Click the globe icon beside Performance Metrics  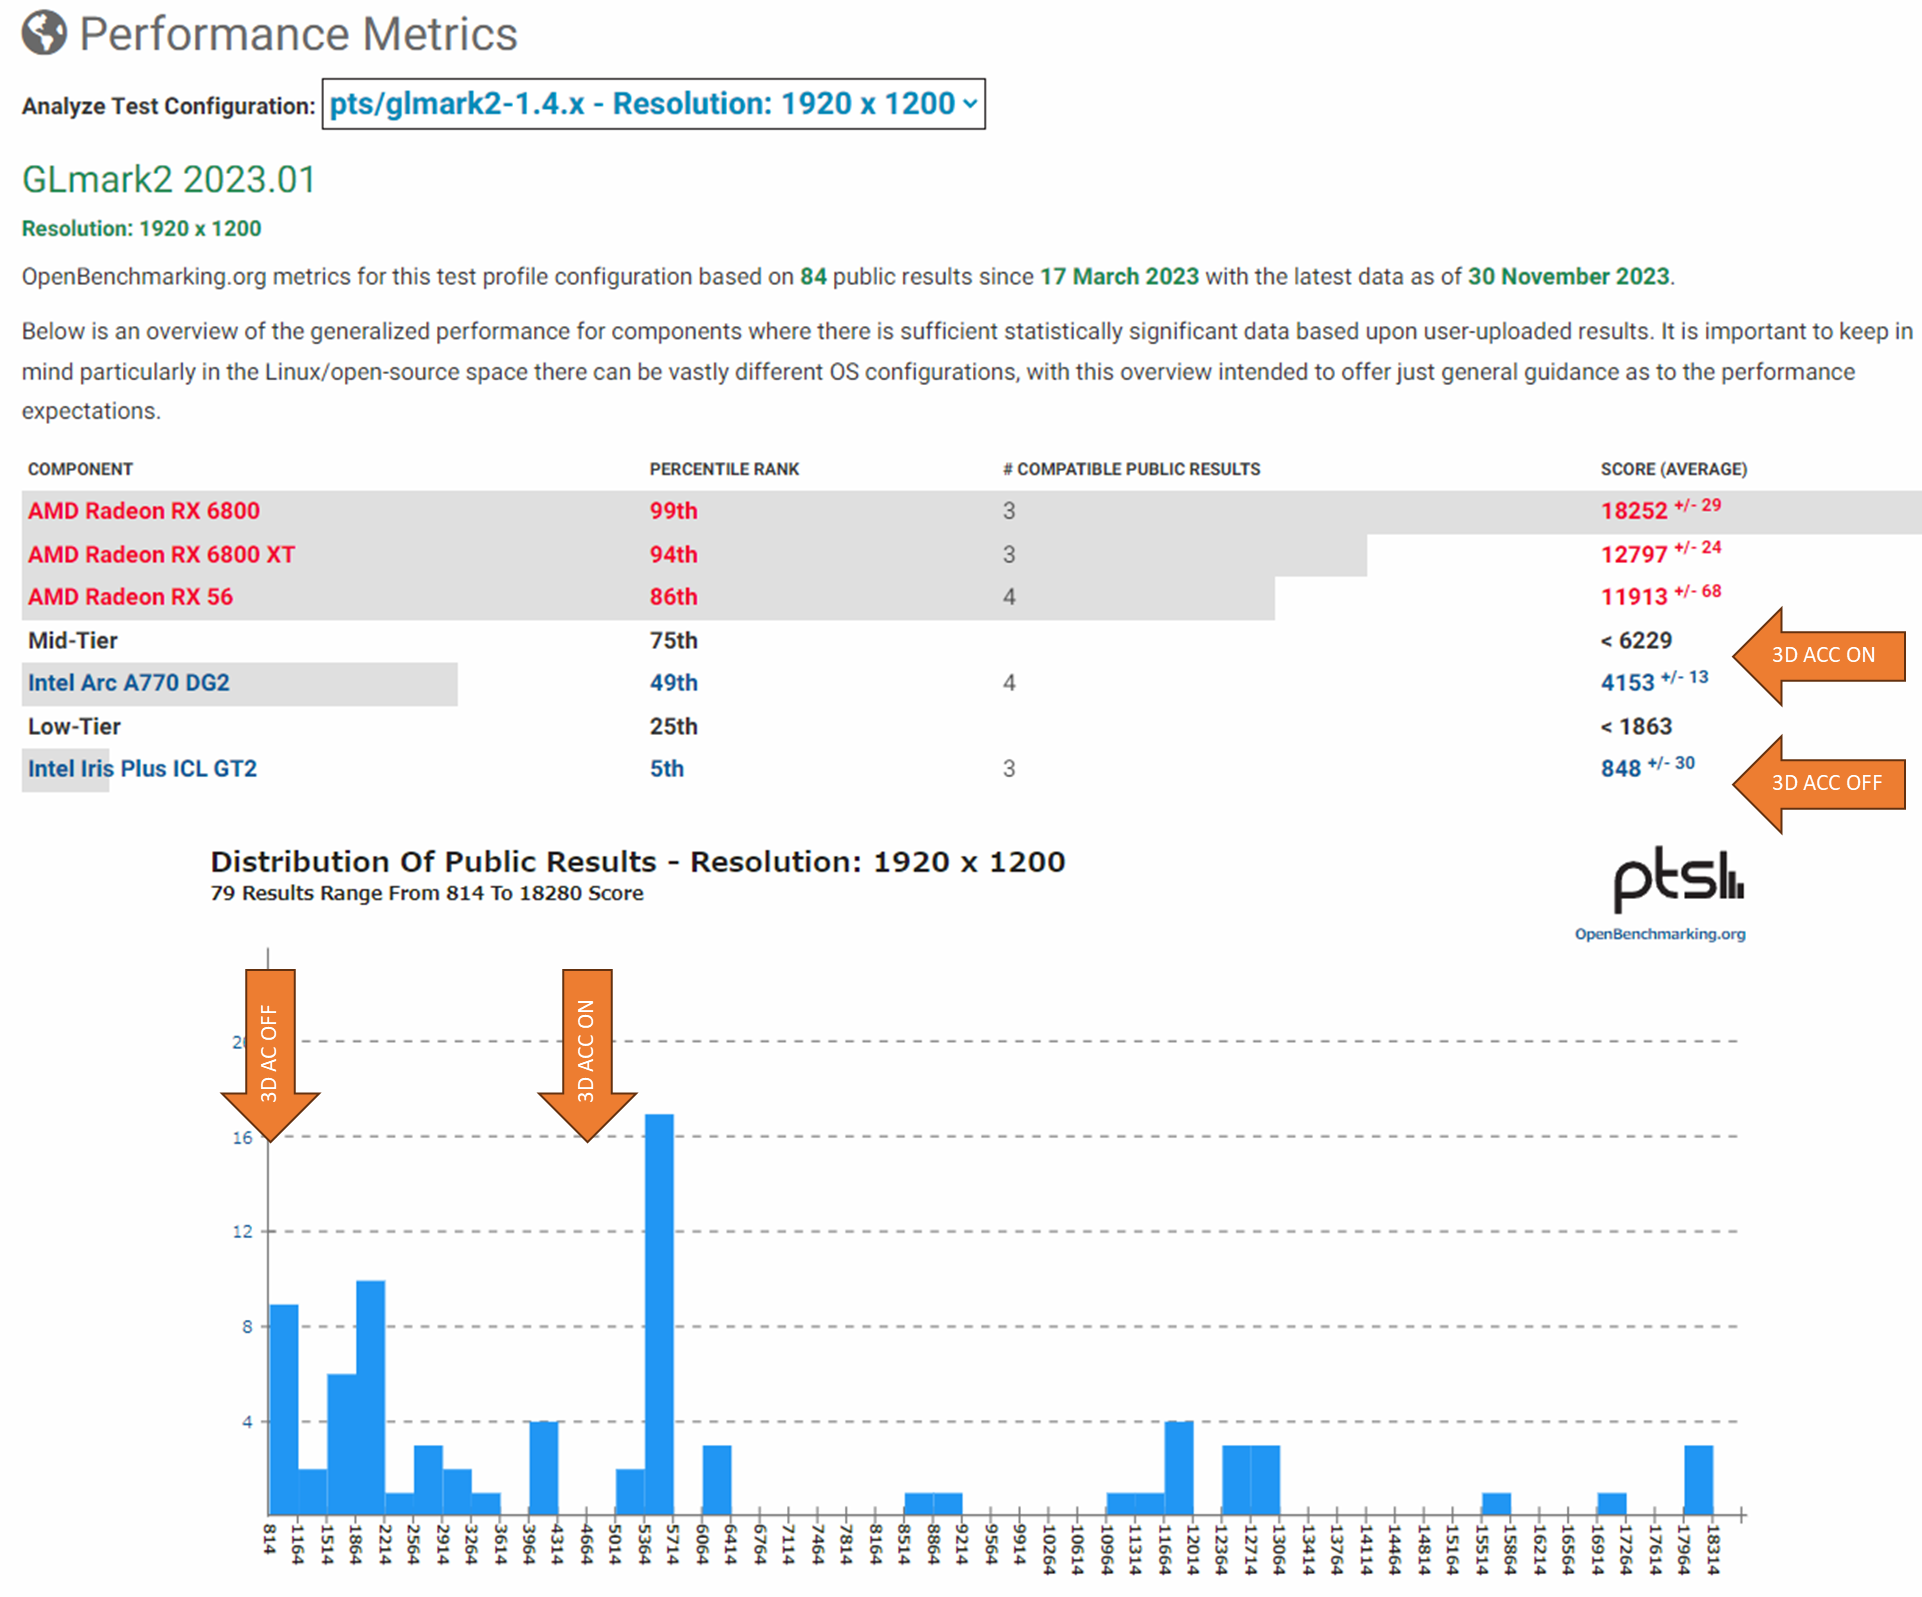[x=44, y=33]
